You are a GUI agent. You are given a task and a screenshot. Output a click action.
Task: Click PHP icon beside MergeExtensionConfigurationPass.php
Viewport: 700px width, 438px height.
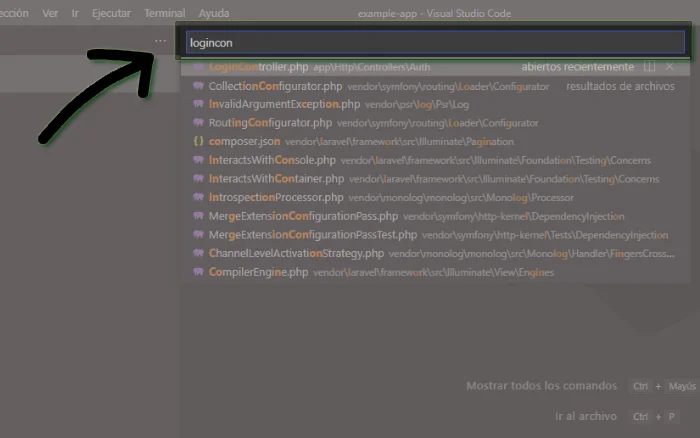click(x=198, y=216)
